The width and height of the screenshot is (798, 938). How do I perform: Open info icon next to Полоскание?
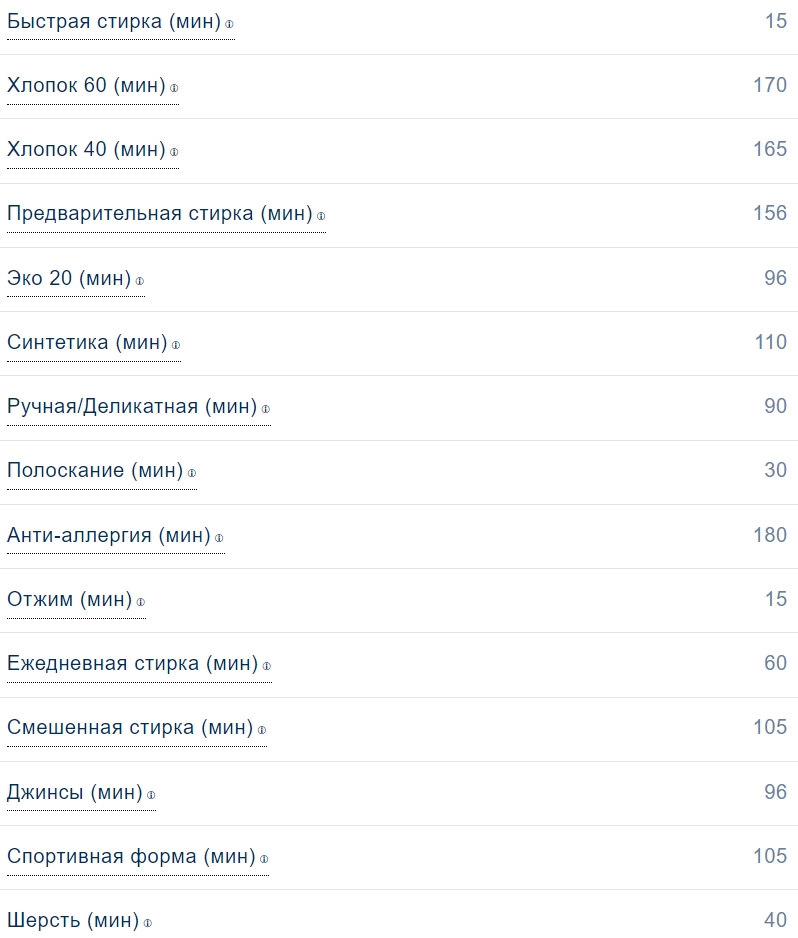[x=192, y=473]
